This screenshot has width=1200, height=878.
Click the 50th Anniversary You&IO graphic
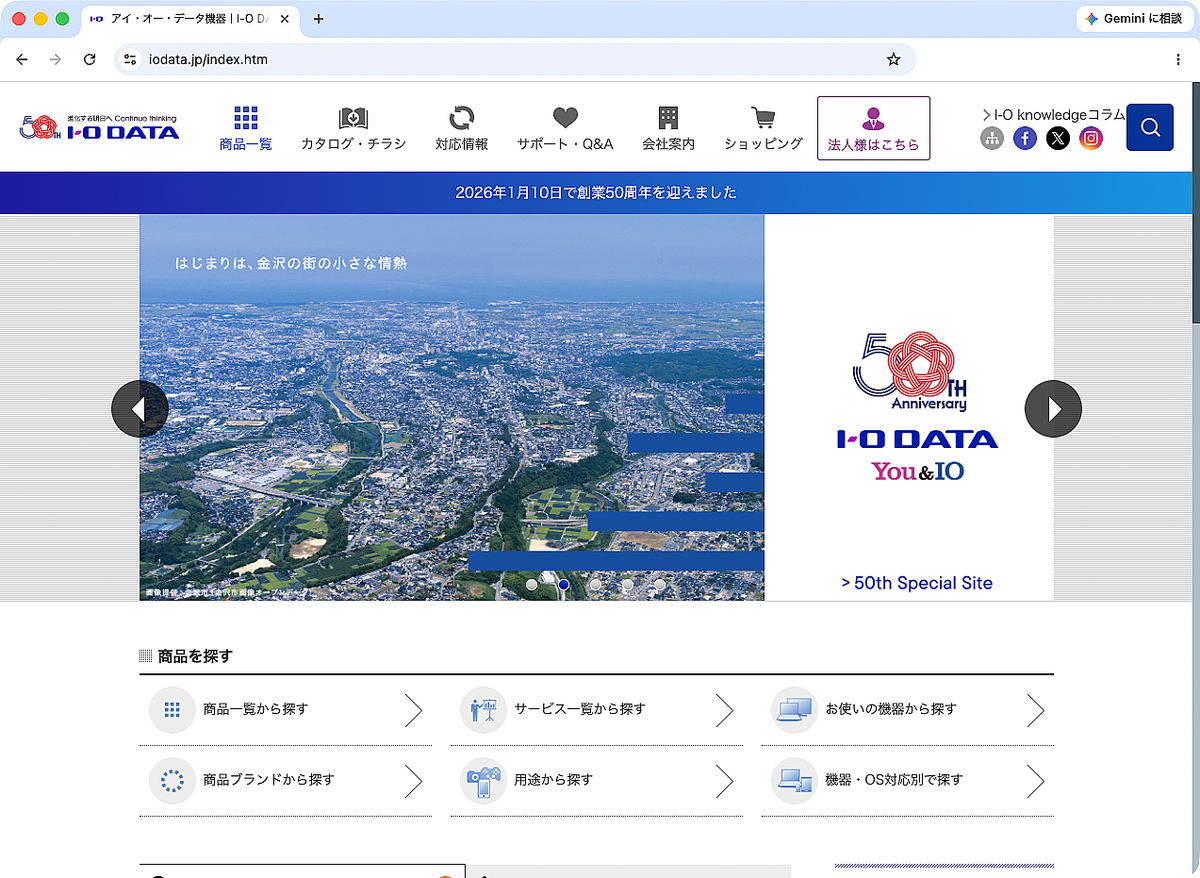point(917,408)
